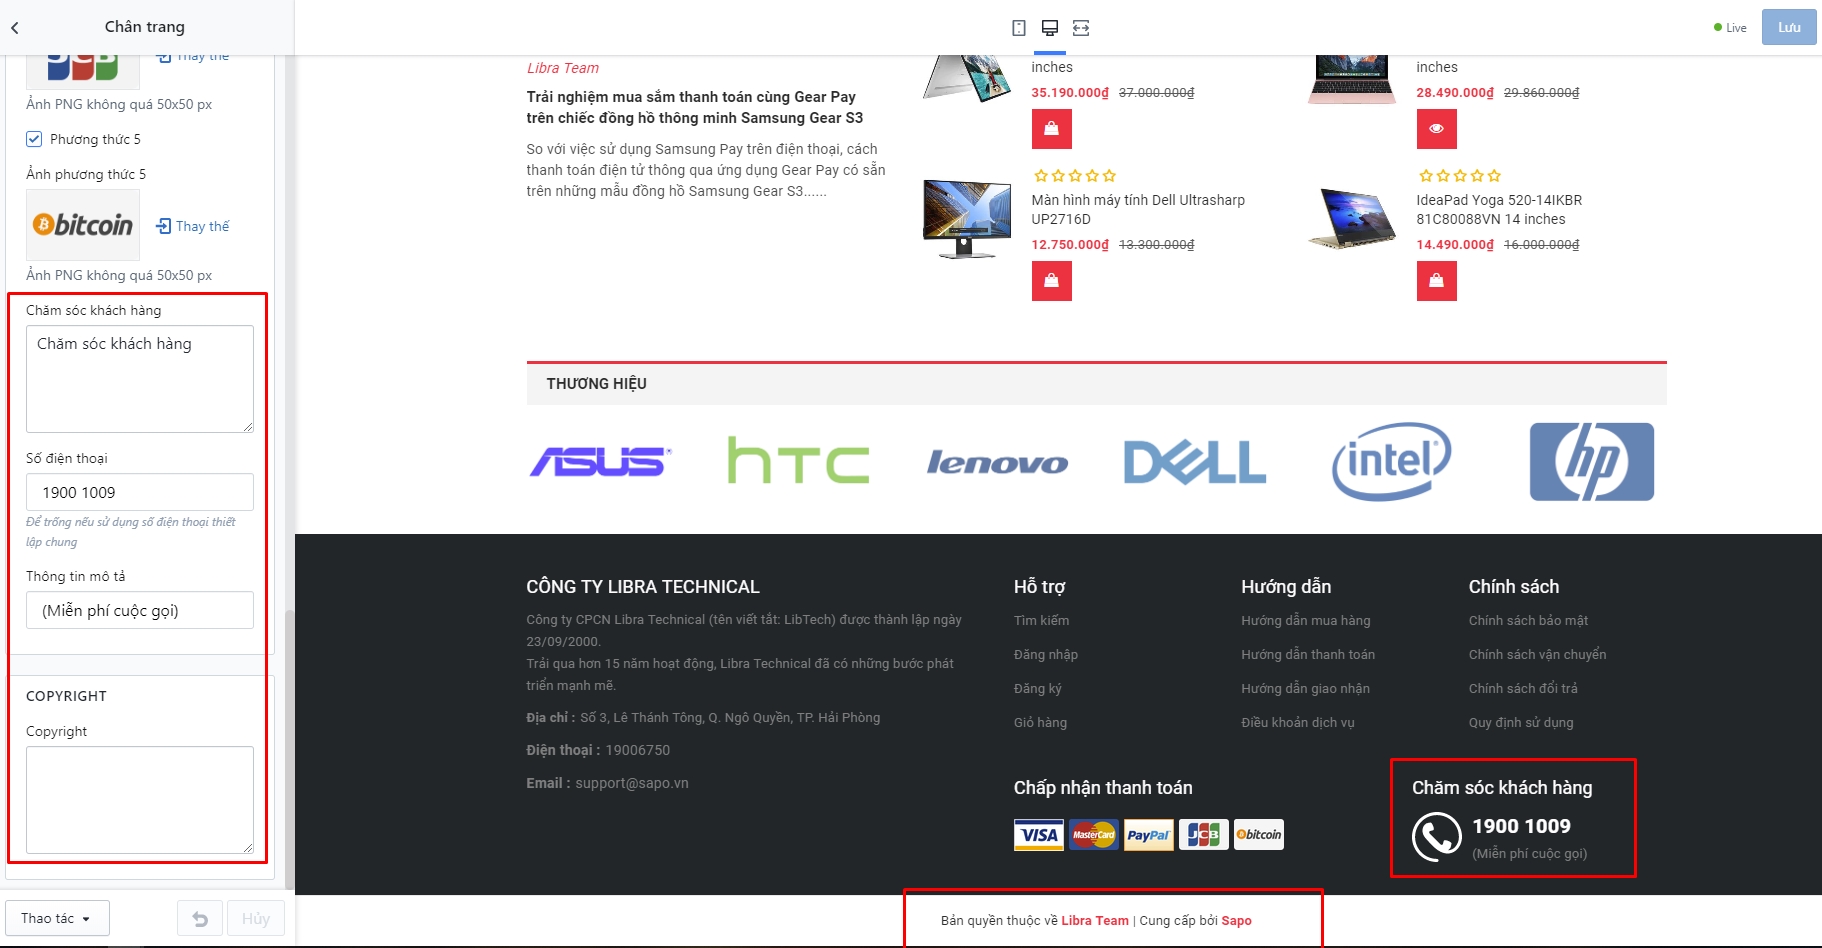Click the IdeaPad Yoga laptop product image
The width and height of the screenshot is (1822, 948).
point(1352,219)
